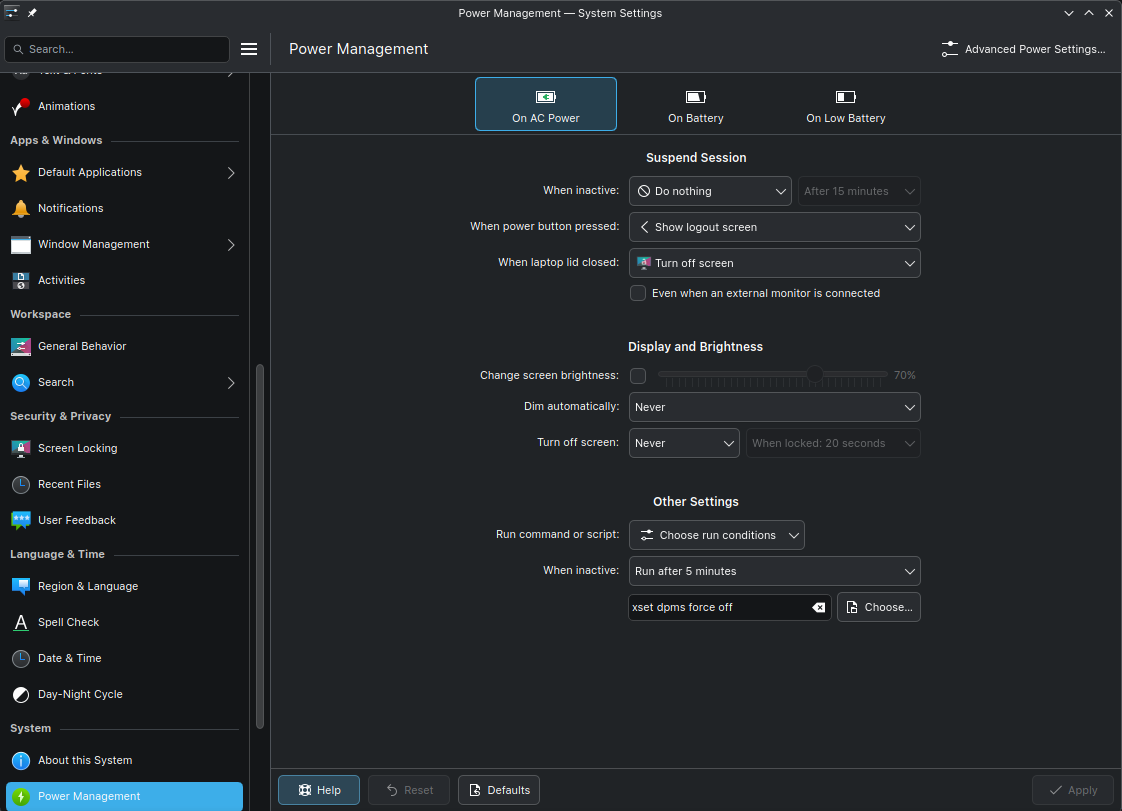
Task: Click the Day-Night Cycle icon
Action: 21,694
